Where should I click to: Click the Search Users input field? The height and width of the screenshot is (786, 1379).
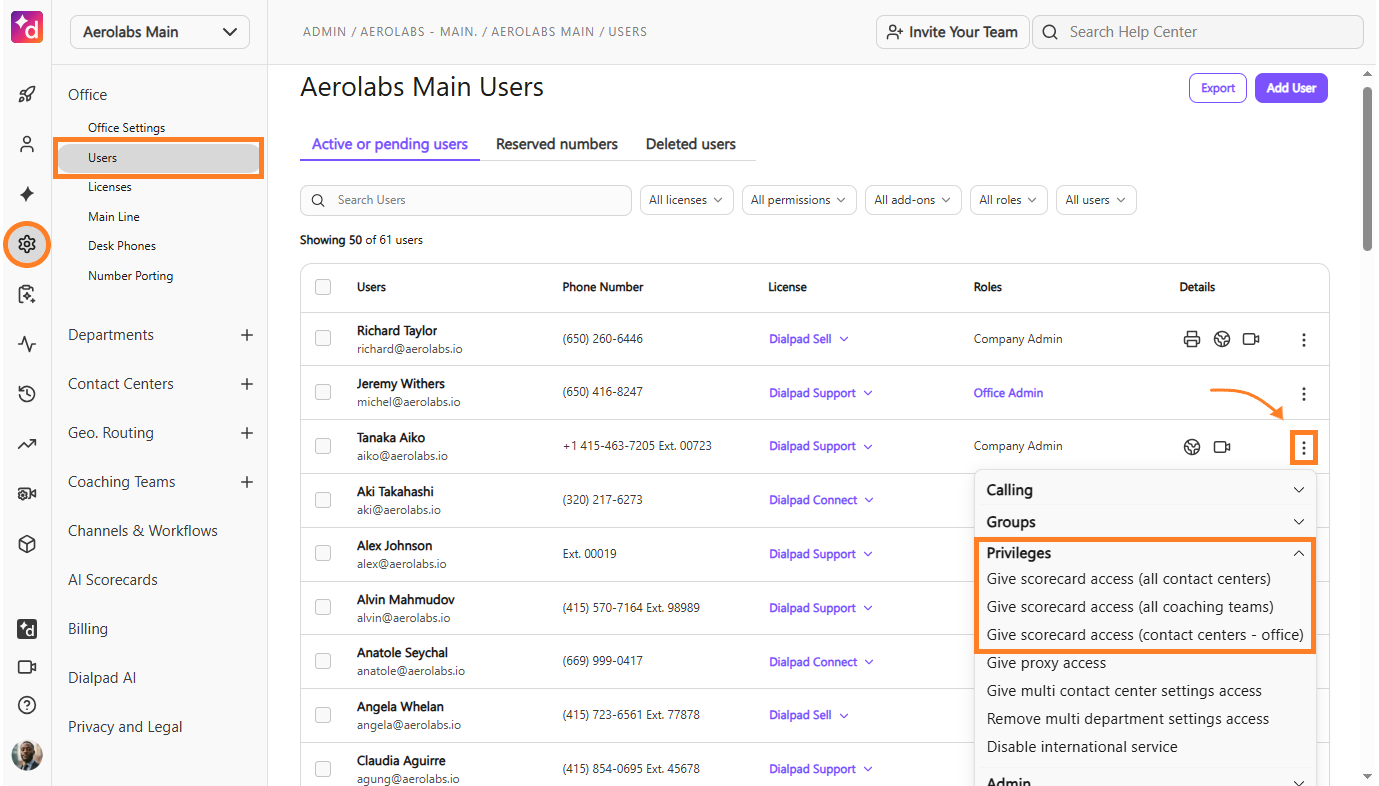pos(466,200)
